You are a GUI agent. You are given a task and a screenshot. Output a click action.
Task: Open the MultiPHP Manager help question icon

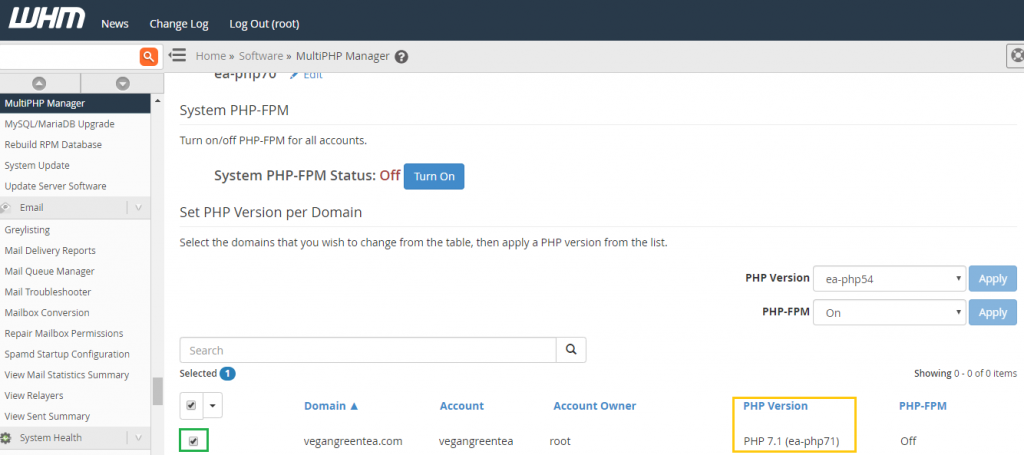(402, 57)
